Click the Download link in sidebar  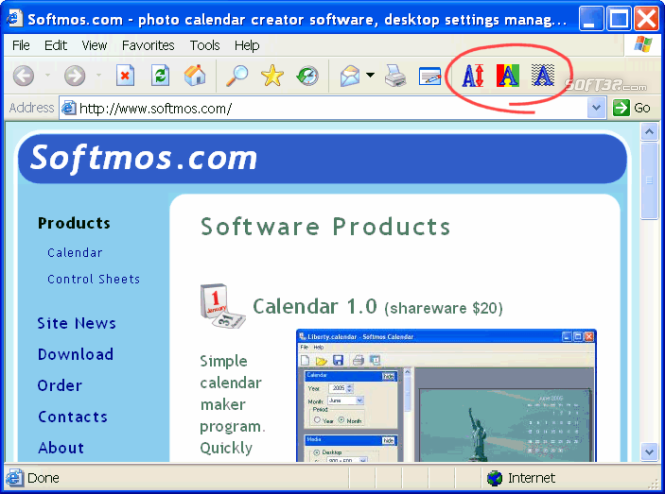(x=75, y=354)
